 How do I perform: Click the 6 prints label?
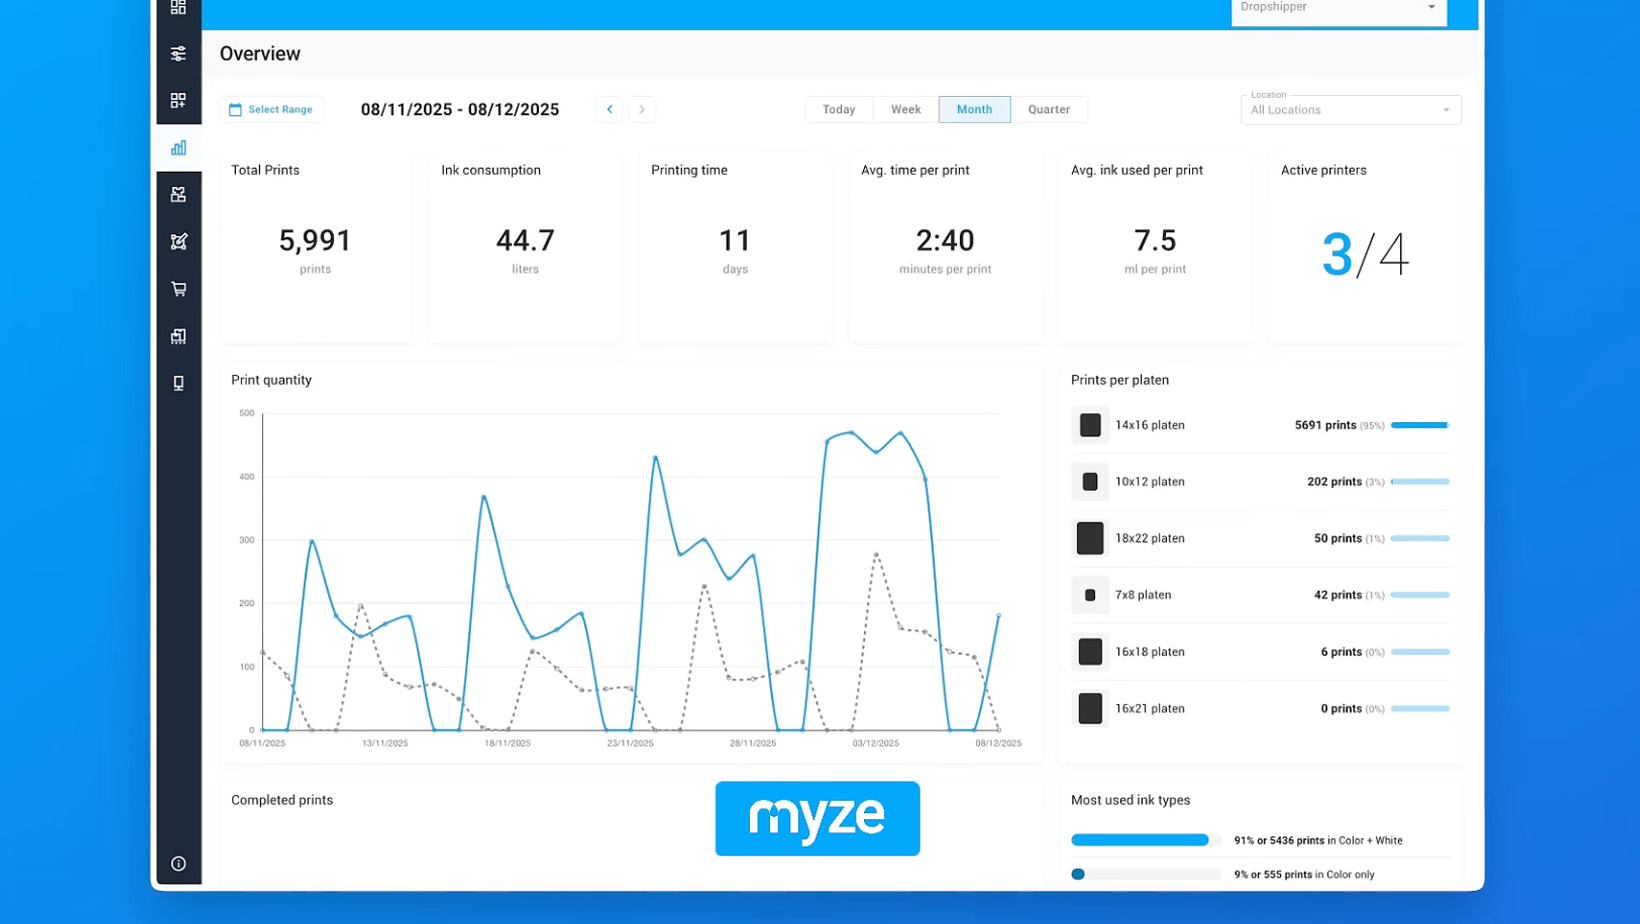tap(1341, 652)
